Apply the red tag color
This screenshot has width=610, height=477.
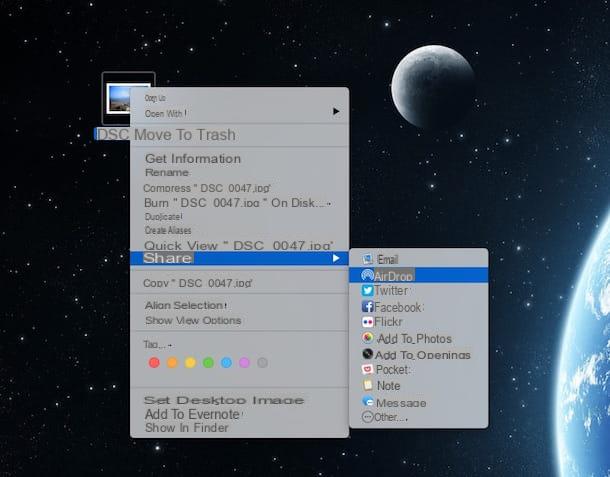click(154, 363)
